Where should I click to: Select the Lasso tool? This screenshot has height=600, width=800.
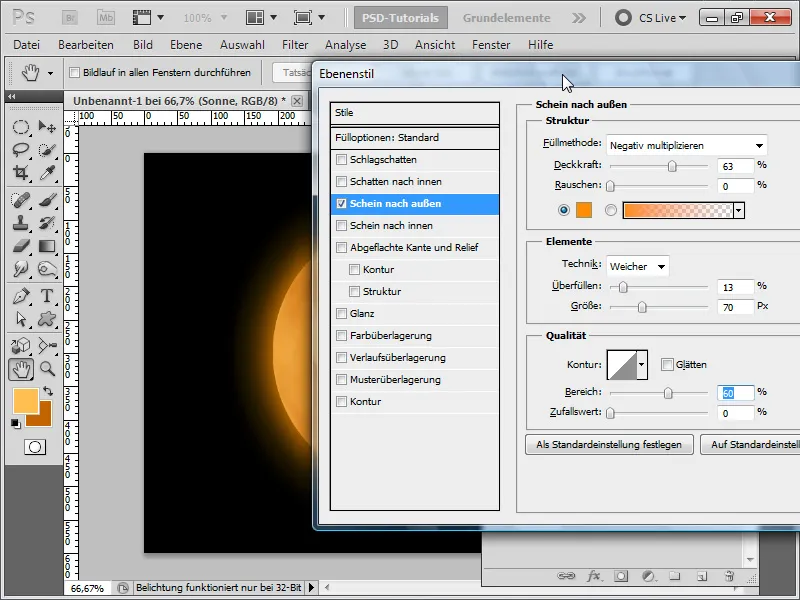point(20,150)
